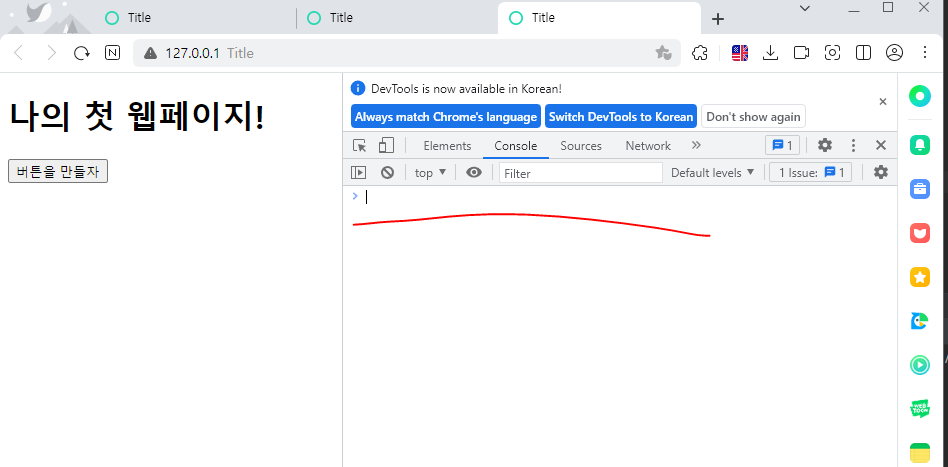Open the red Pocket sidebar icon
Image resolution: width=948 pixels, height=467 pixels.
pos(920,233)
